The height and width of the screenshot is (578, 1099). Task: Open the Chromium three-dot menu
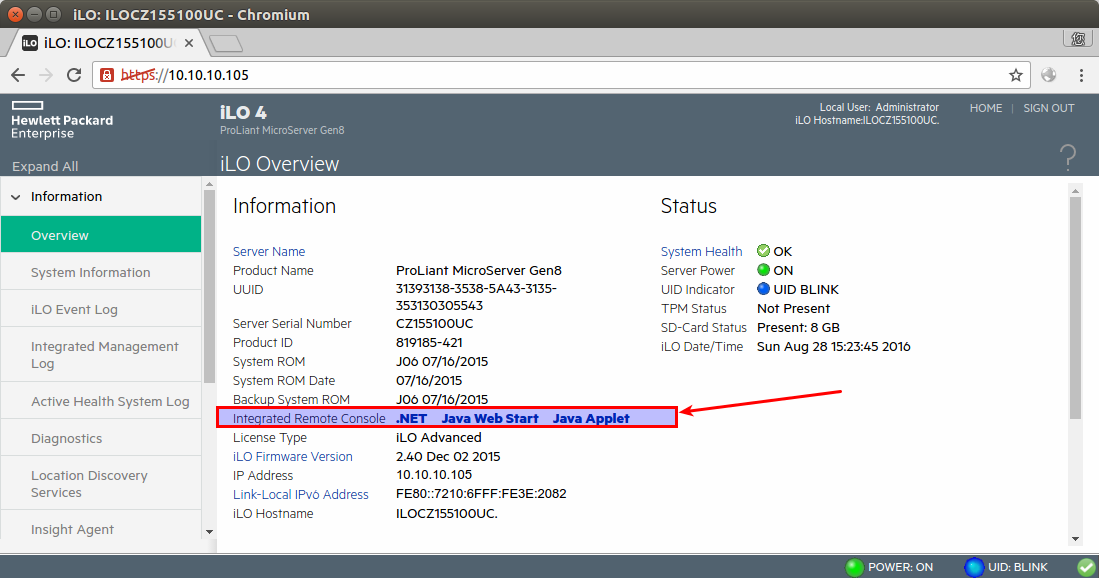tap(1081, 75)
